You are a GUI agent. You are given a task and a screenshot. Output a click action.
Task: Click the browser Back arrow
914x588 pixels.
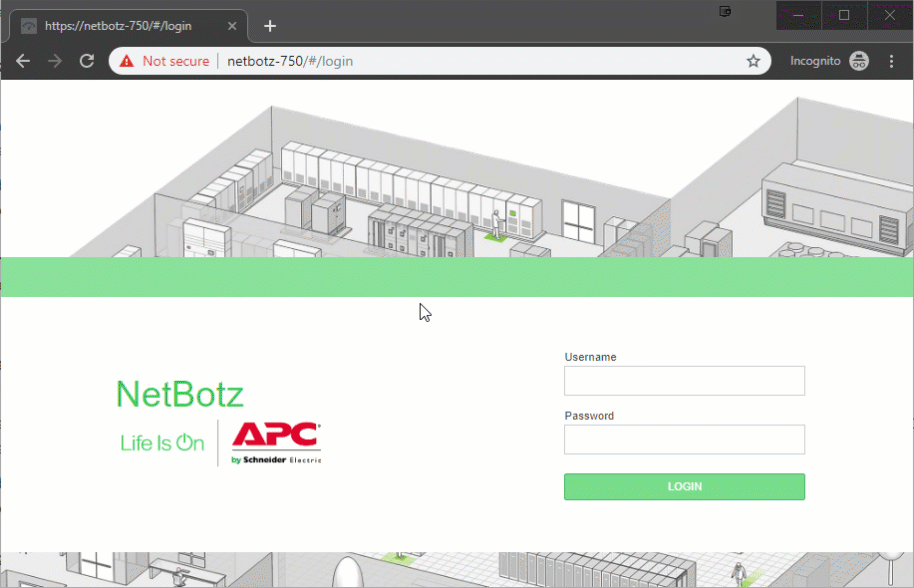click(23, 61)
